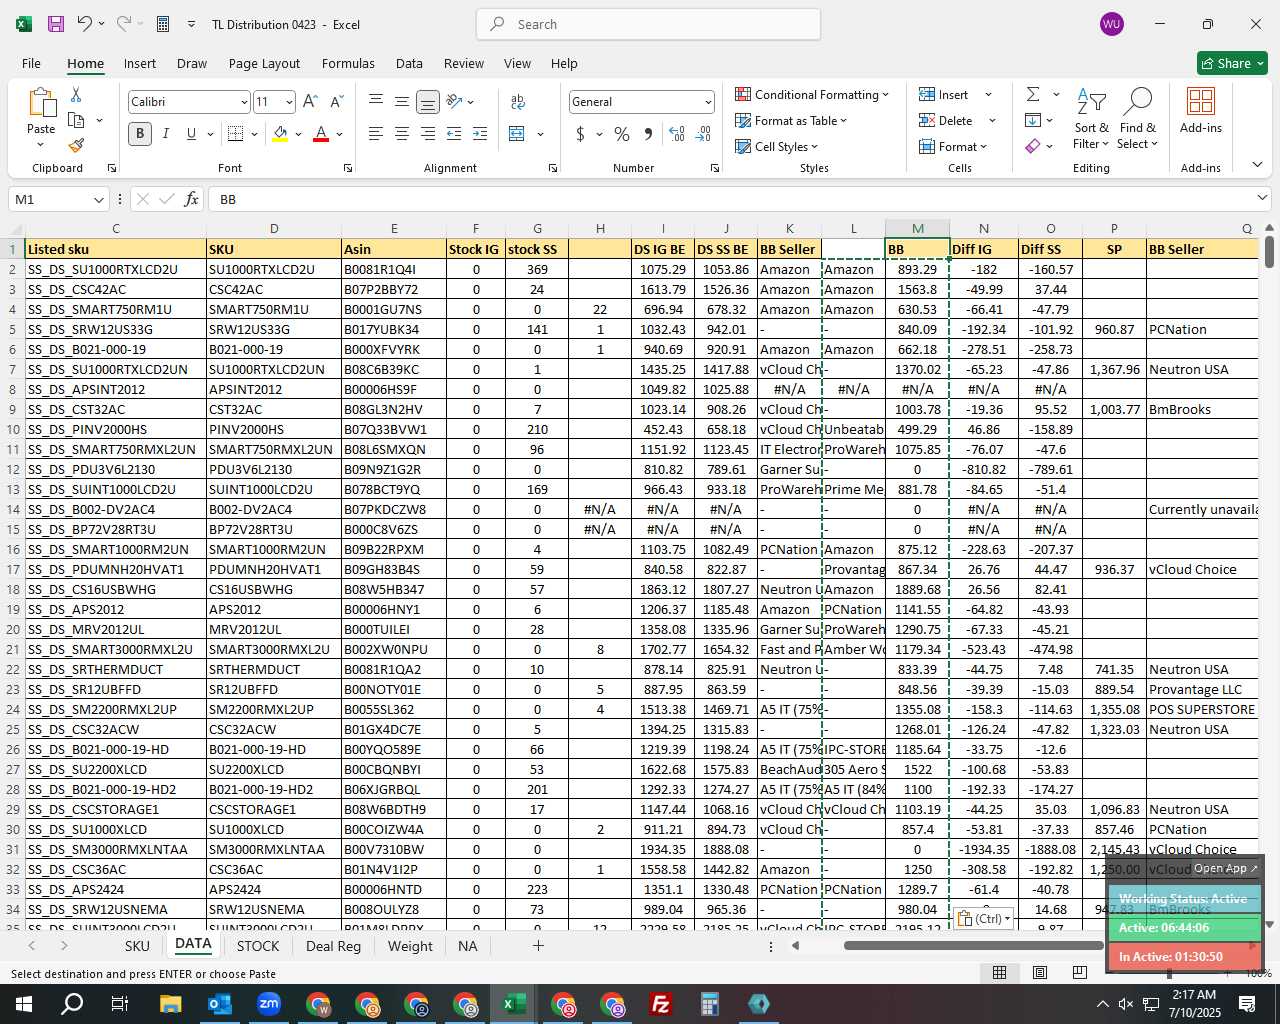The height and width of the screenshot is (1024, 1280).
Task: Switch to the Insert ribbon tab
Action: [x=140, y=63]
